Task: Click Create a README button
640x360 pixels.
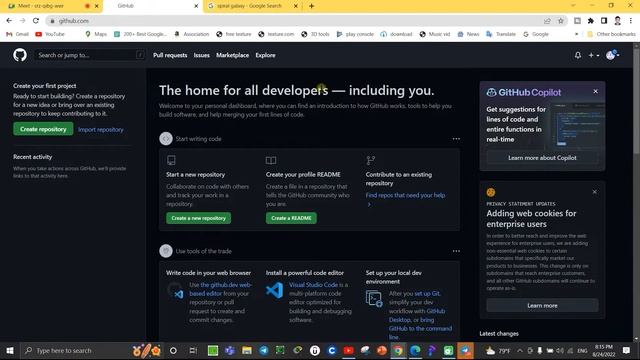Action: tap(291, 218)
